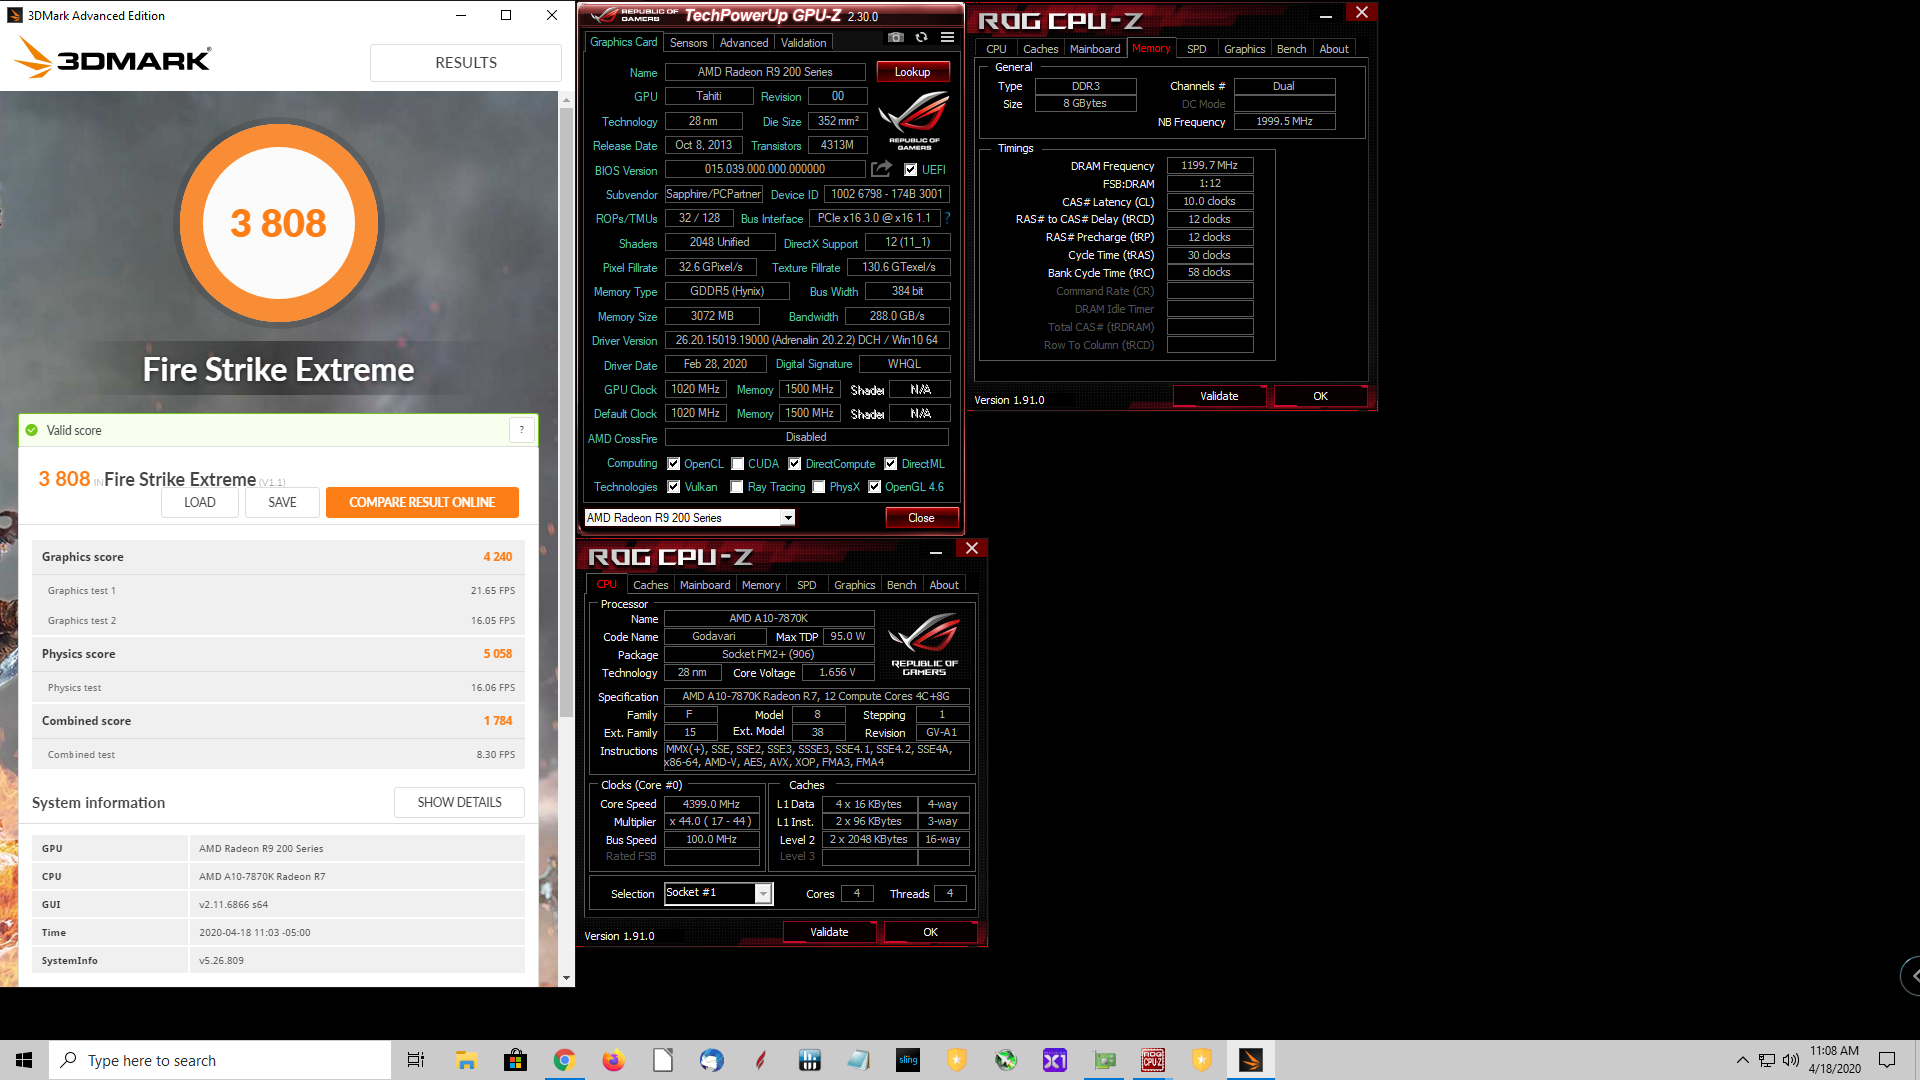Open Graphics tab in lower CPU-Z window
This screenshot has width=1920, height=1080.
point(854,585)
